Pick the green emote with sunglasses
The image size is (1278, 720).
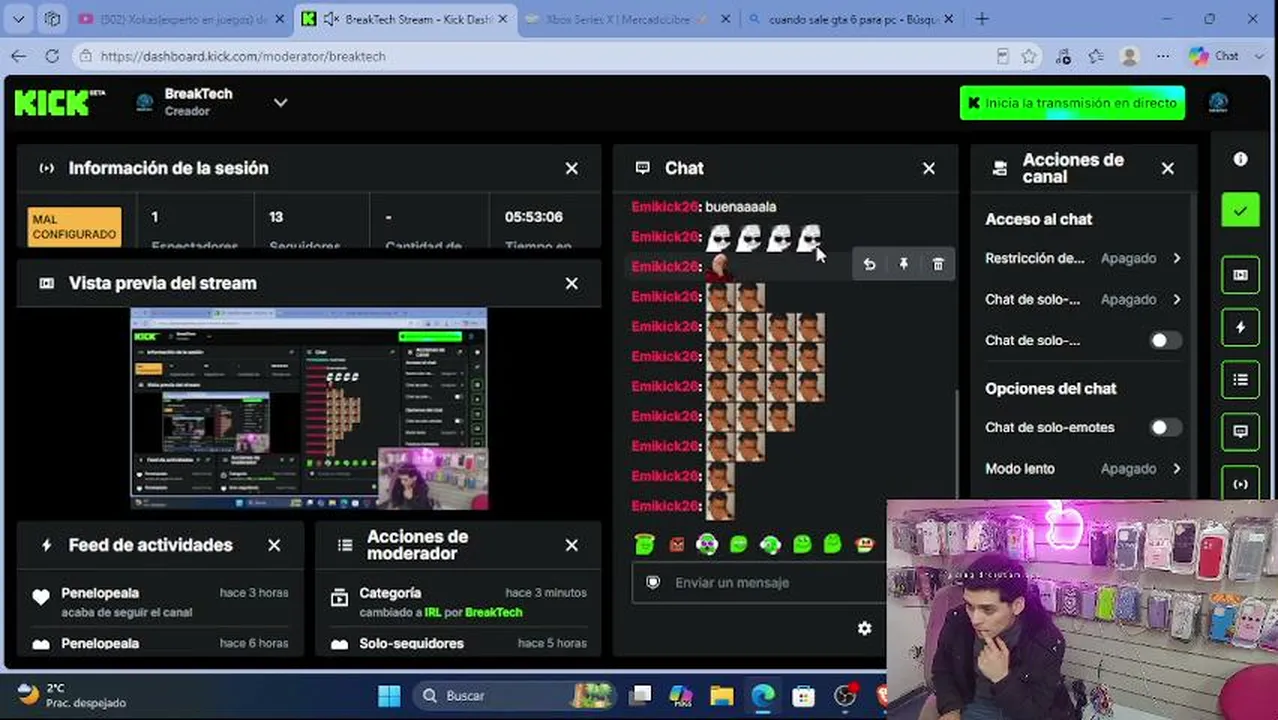coord(707,544)
